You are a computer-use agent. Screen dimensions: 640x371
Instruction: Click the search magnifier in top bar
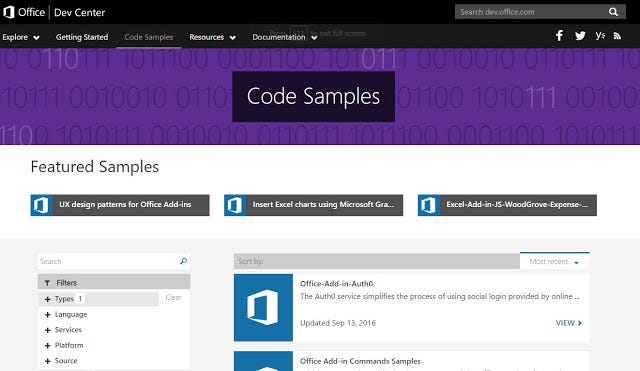coord(613,12)
